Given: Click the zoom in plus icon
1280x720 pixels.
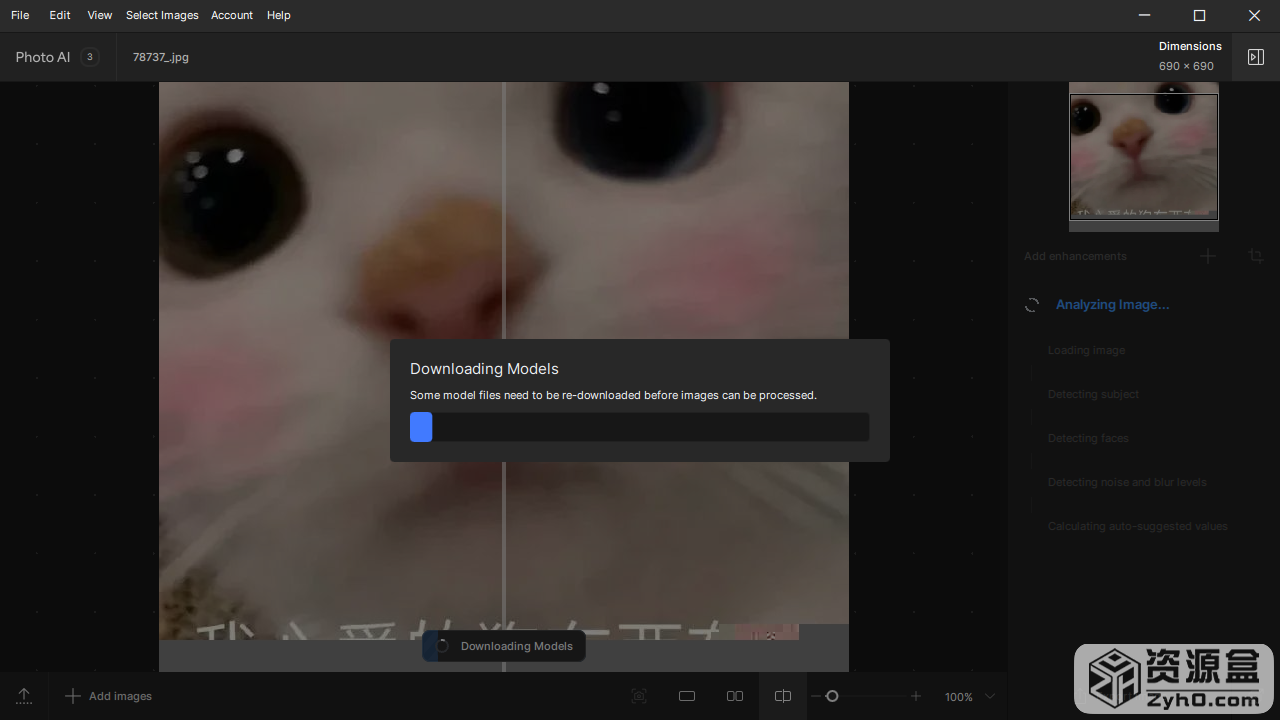Looking at the screenshot, I should pos(916,696).
